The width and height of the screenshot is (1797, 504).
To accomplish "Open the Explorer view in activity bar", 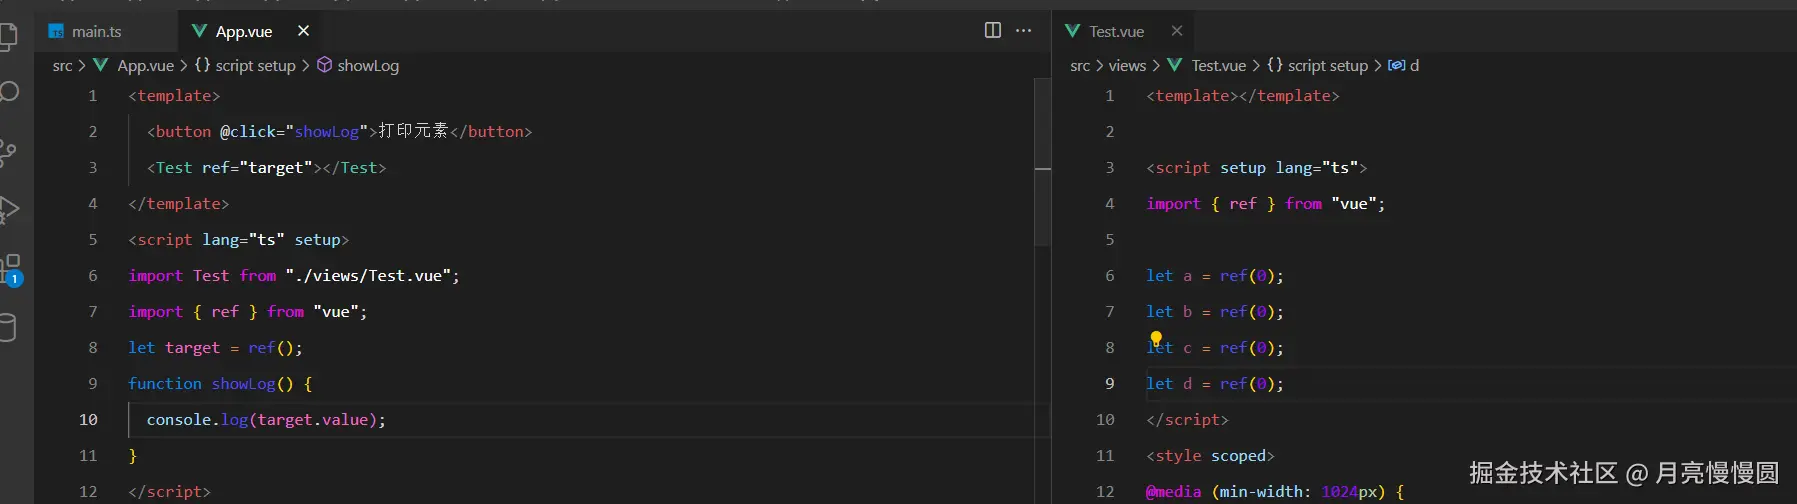I will 8,37.
